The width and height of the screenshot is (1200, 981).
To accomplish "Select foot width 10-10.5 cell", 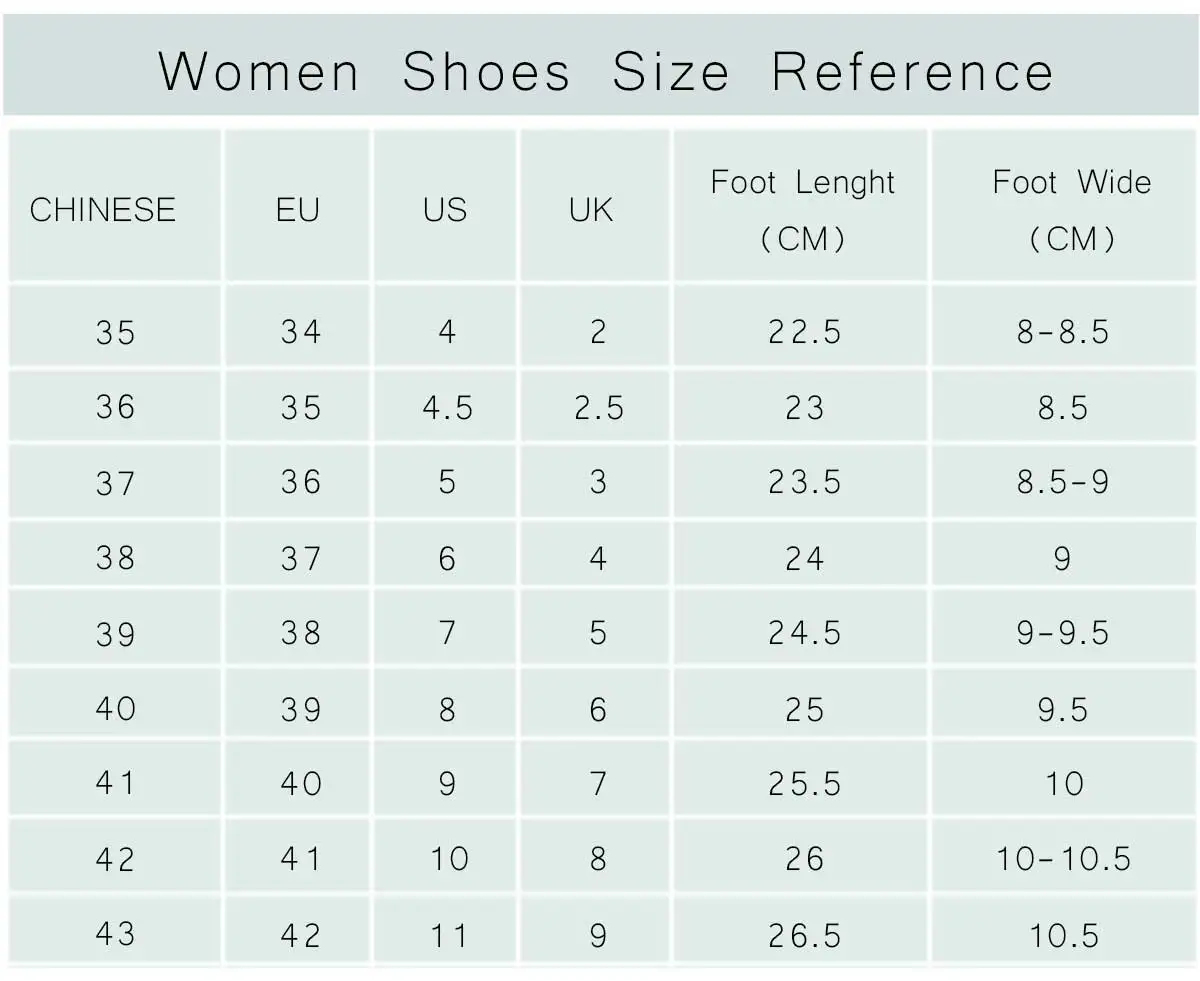I will coord(1063,858).
